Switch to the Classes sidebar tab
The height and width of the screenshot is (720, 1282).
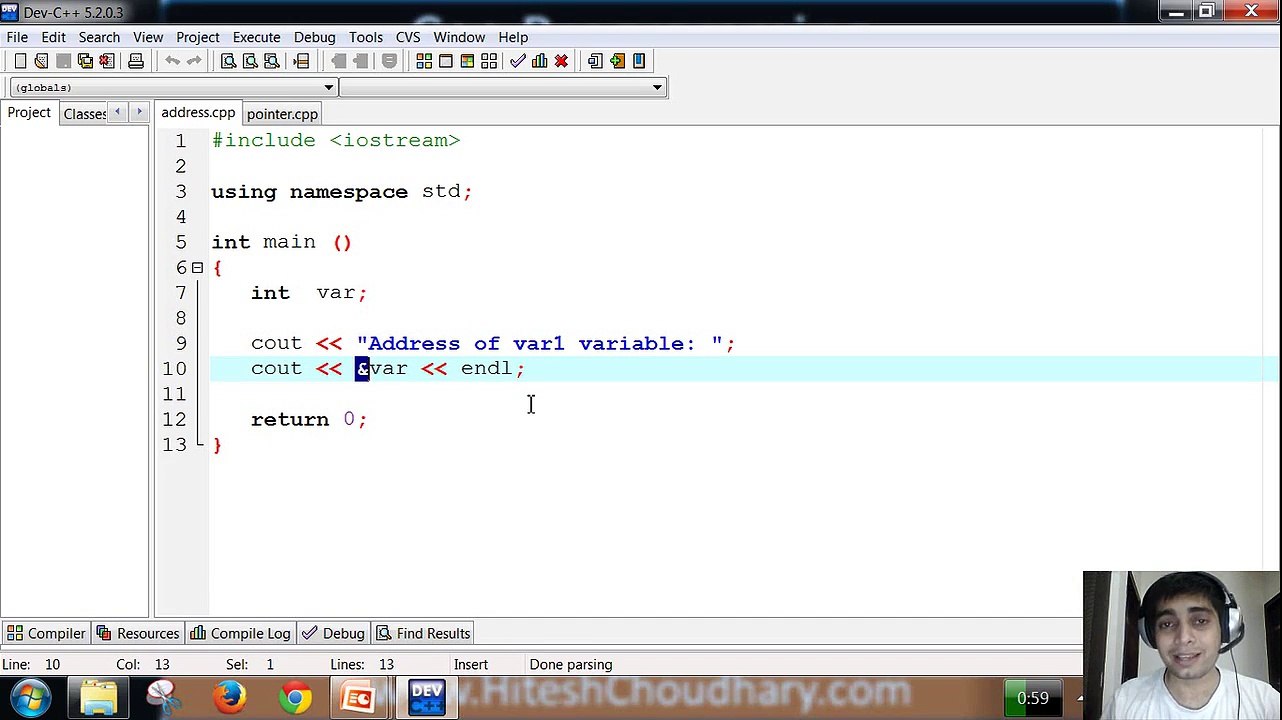coord(83,114)
